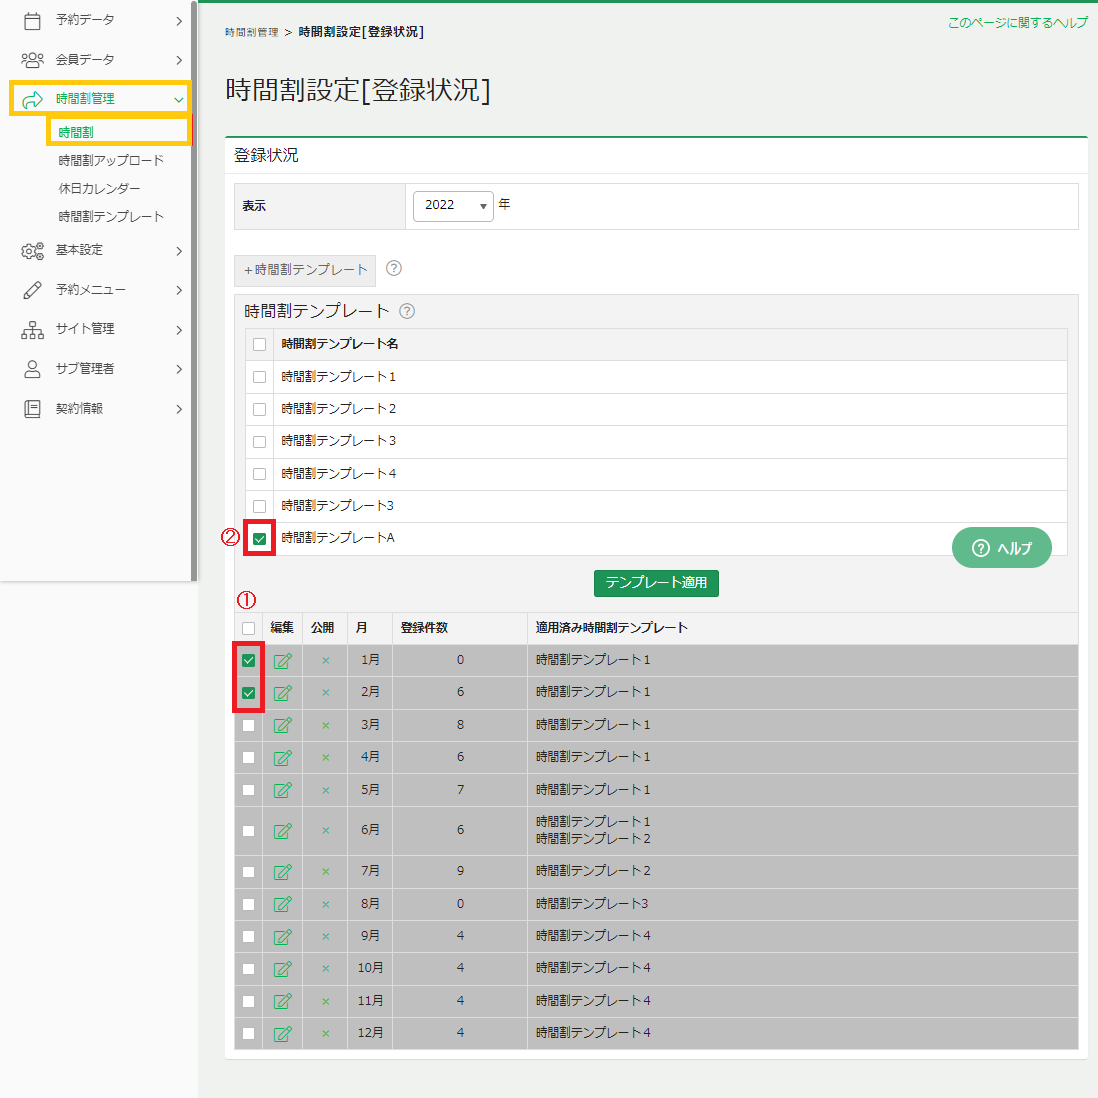Screen dimensions: 1098x1098
Task: Check 時間割テンプレート４ checkbox
Action: (260, 474)
